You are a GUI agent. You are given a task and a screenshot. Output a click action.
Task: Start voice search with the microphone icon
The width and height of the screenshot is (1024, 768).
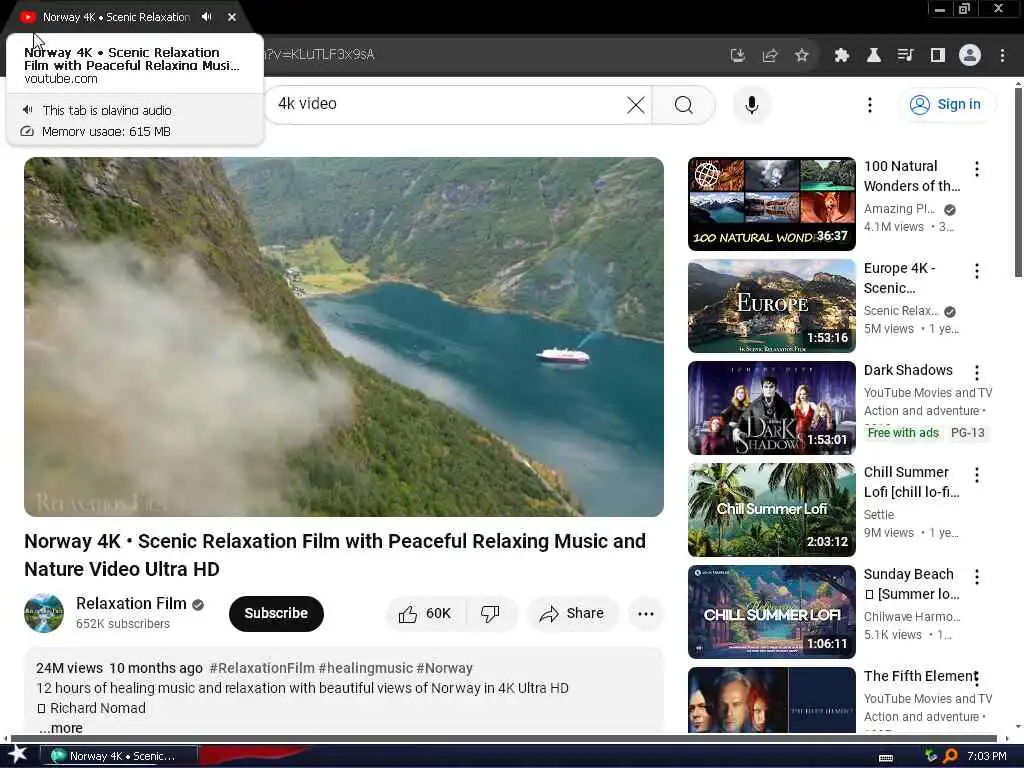pos(752,104)
